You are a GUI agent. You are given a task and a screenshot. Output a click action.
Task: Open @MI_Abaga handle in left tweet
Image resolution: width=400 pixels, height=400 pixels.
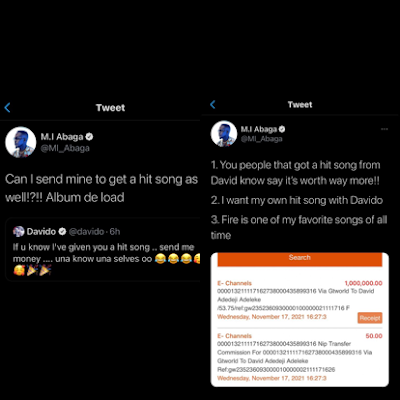click(65, 148)
